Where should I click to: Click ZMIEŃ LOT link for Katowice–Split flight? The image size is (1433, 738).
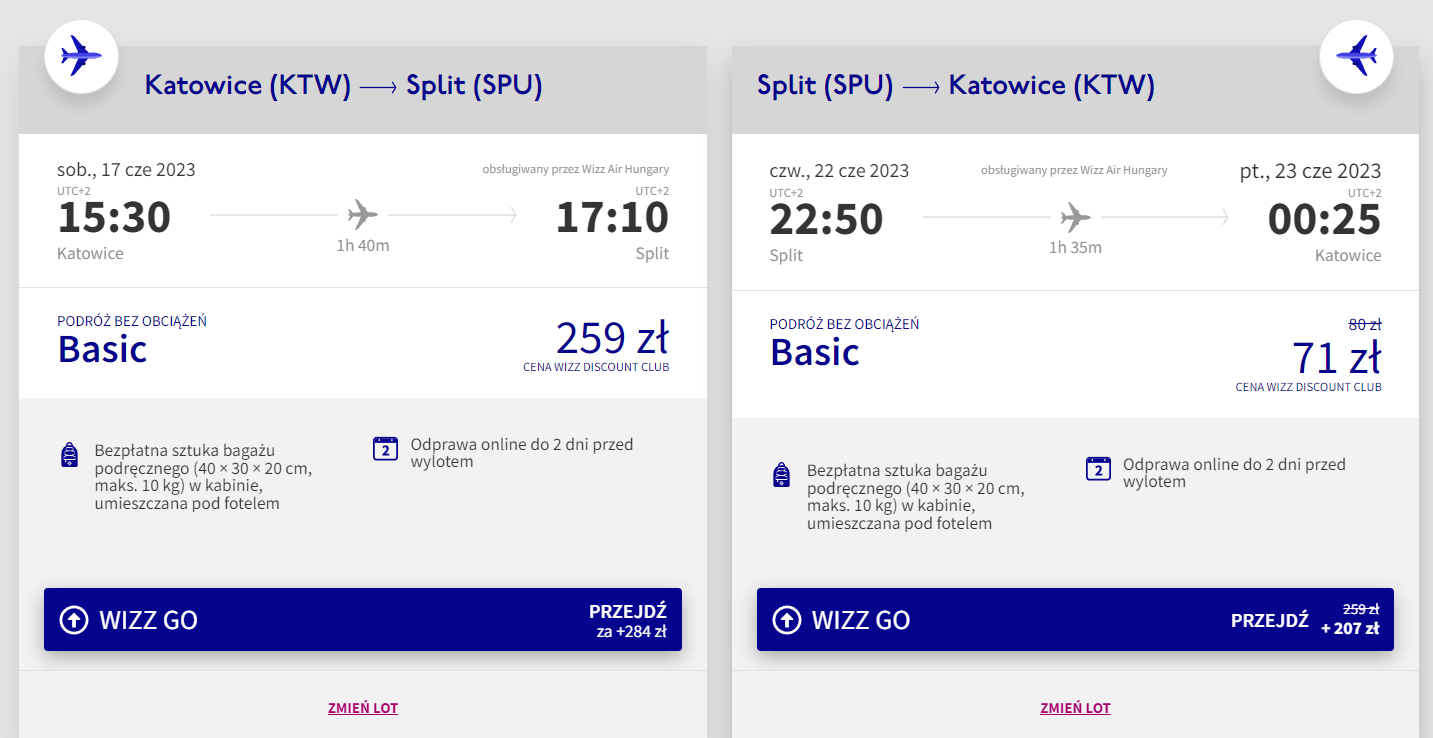(363, 708)
